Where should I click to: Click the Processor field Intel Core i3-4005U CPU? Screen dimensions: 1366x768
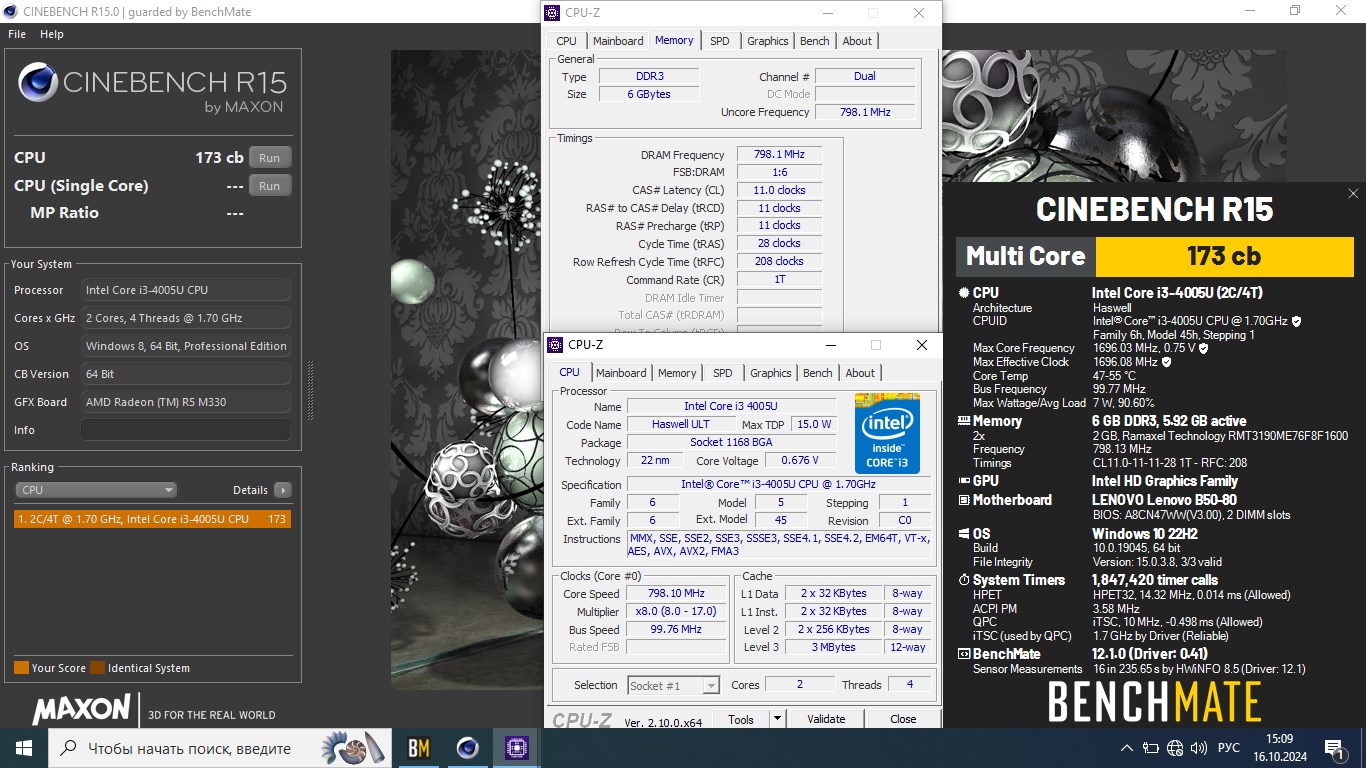click(x=186, y=290)
